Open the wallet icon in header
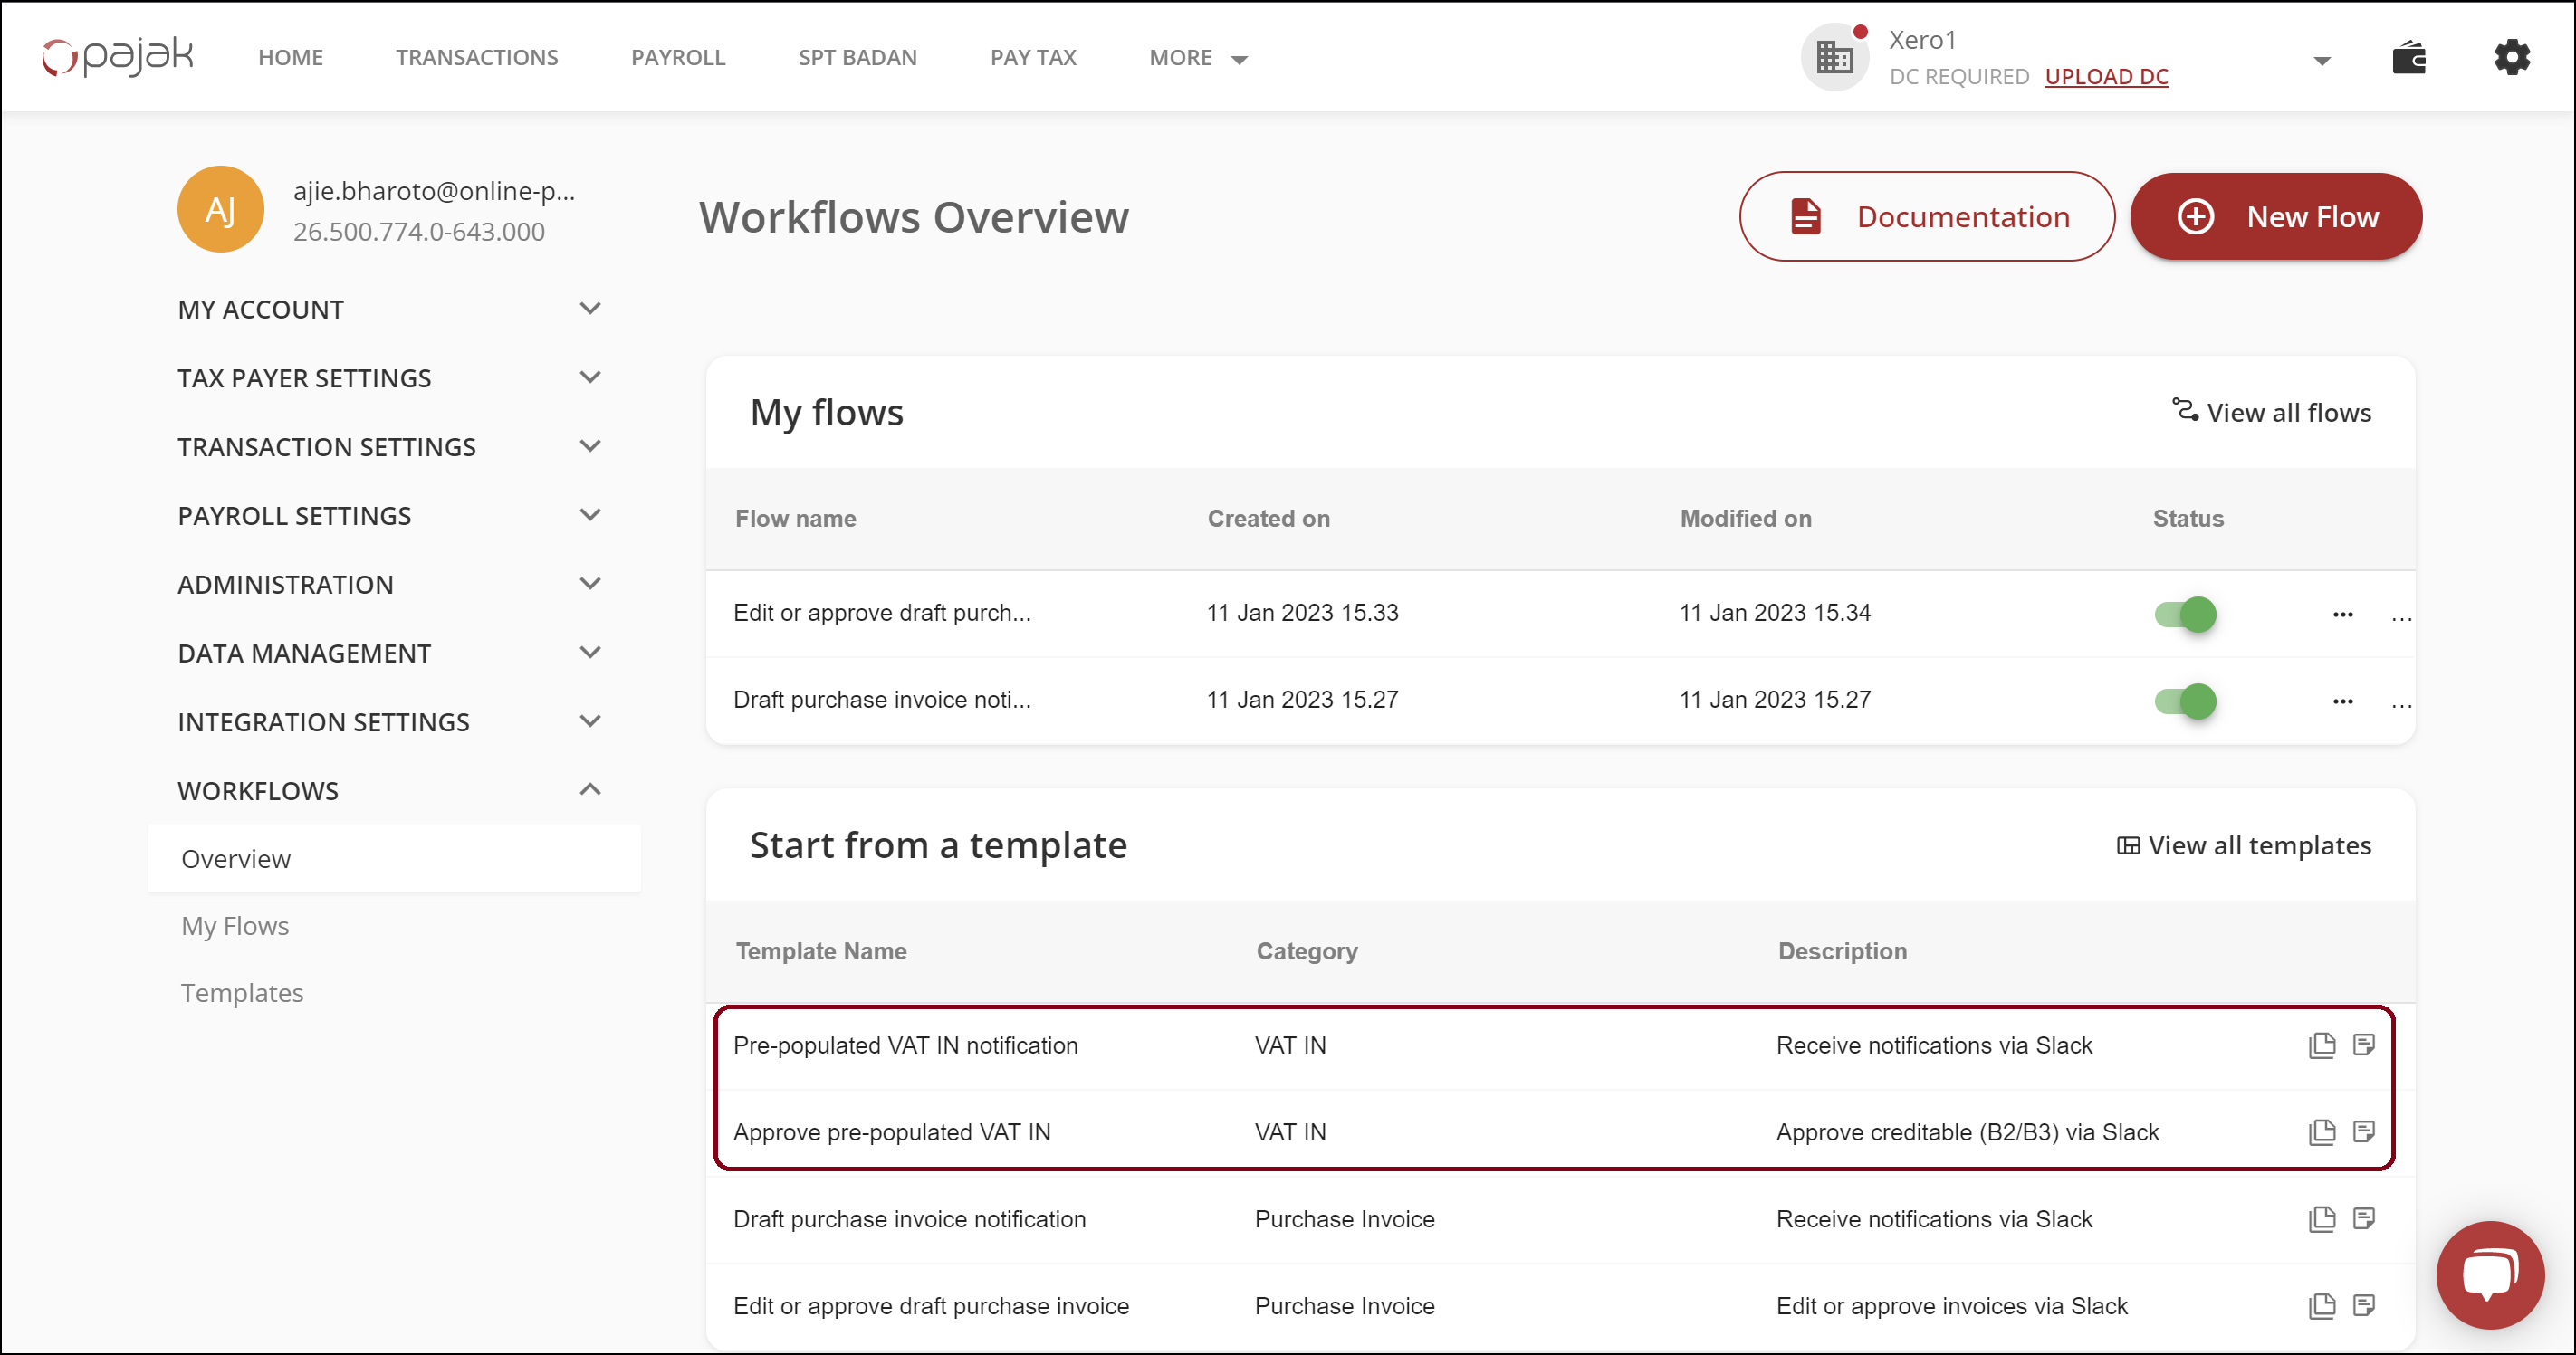 coord(2408,58)
